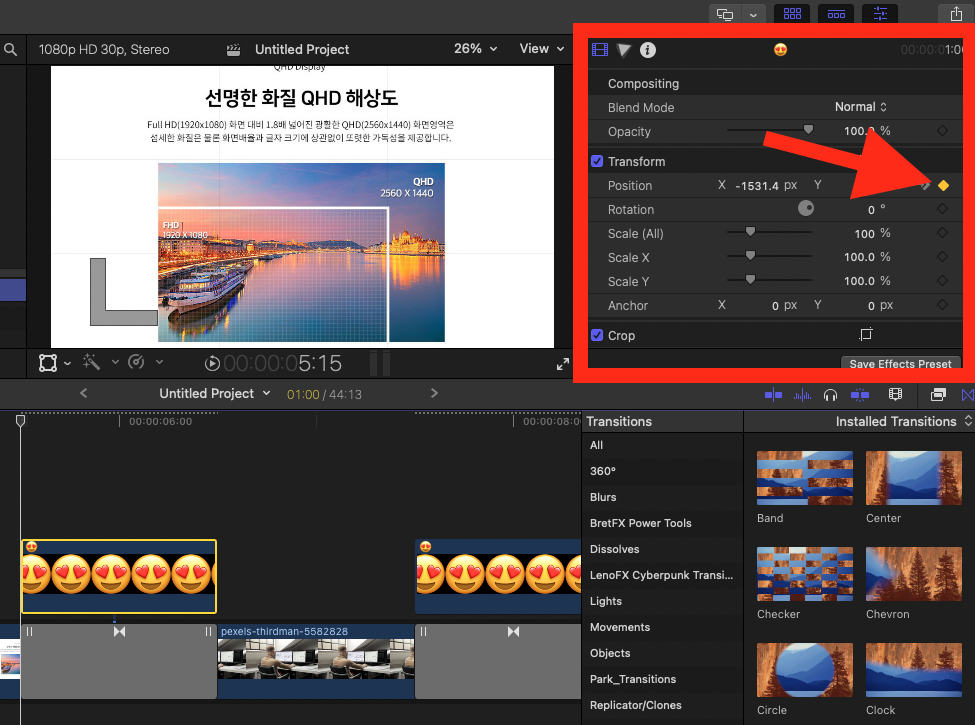Open the Color inspector triangle tab
Screen dimensions: 975x725
tap(624, 50)
